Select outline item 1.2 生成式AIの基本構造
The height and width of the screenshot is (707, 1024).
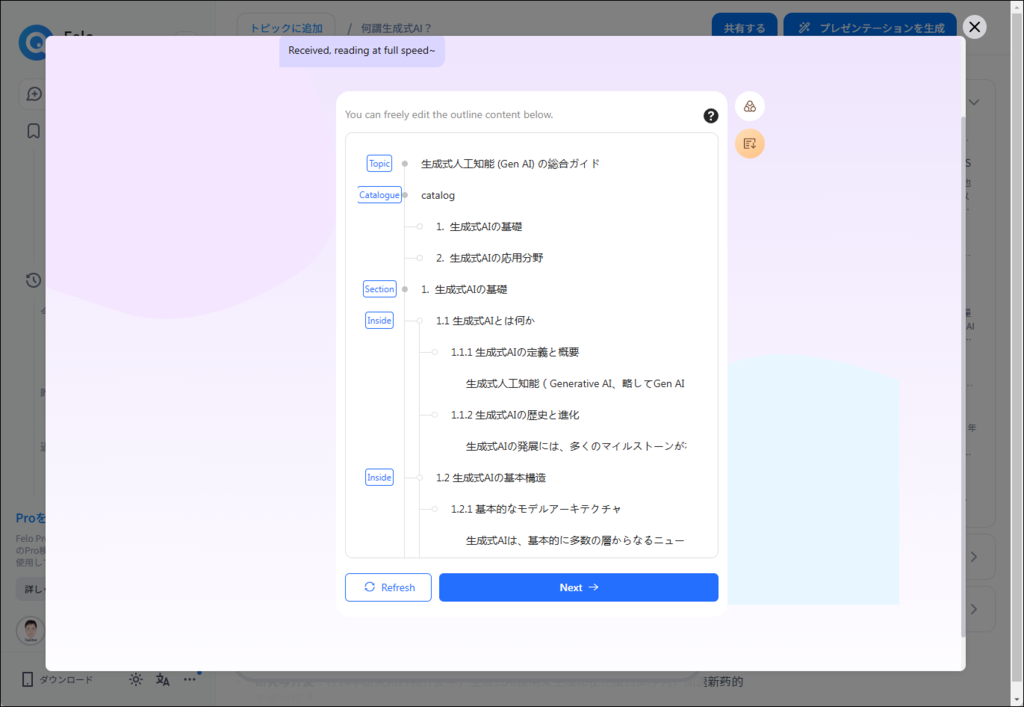490,478
